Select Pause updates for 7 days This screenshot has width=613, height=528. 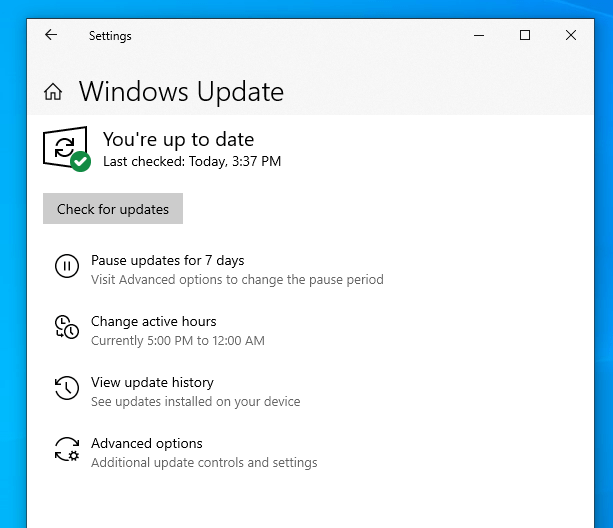point(167,261)
